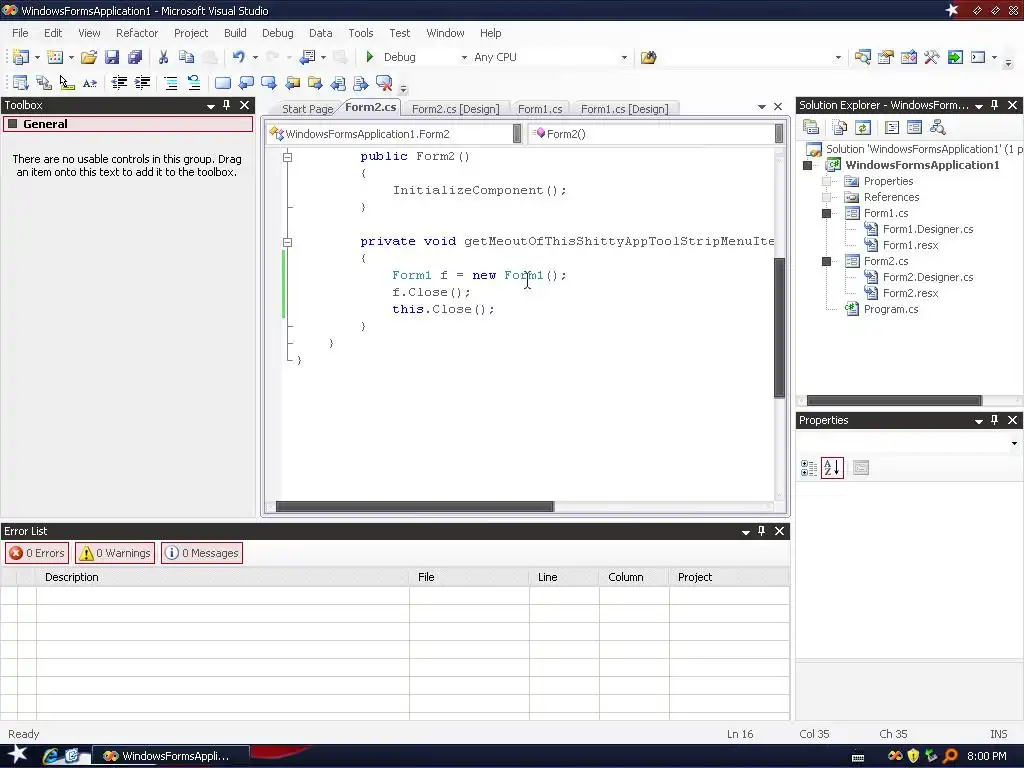Click Show All Files in Solution Explorer
This screenshot has width=1024, height=768.
click(x=840, y=127)
